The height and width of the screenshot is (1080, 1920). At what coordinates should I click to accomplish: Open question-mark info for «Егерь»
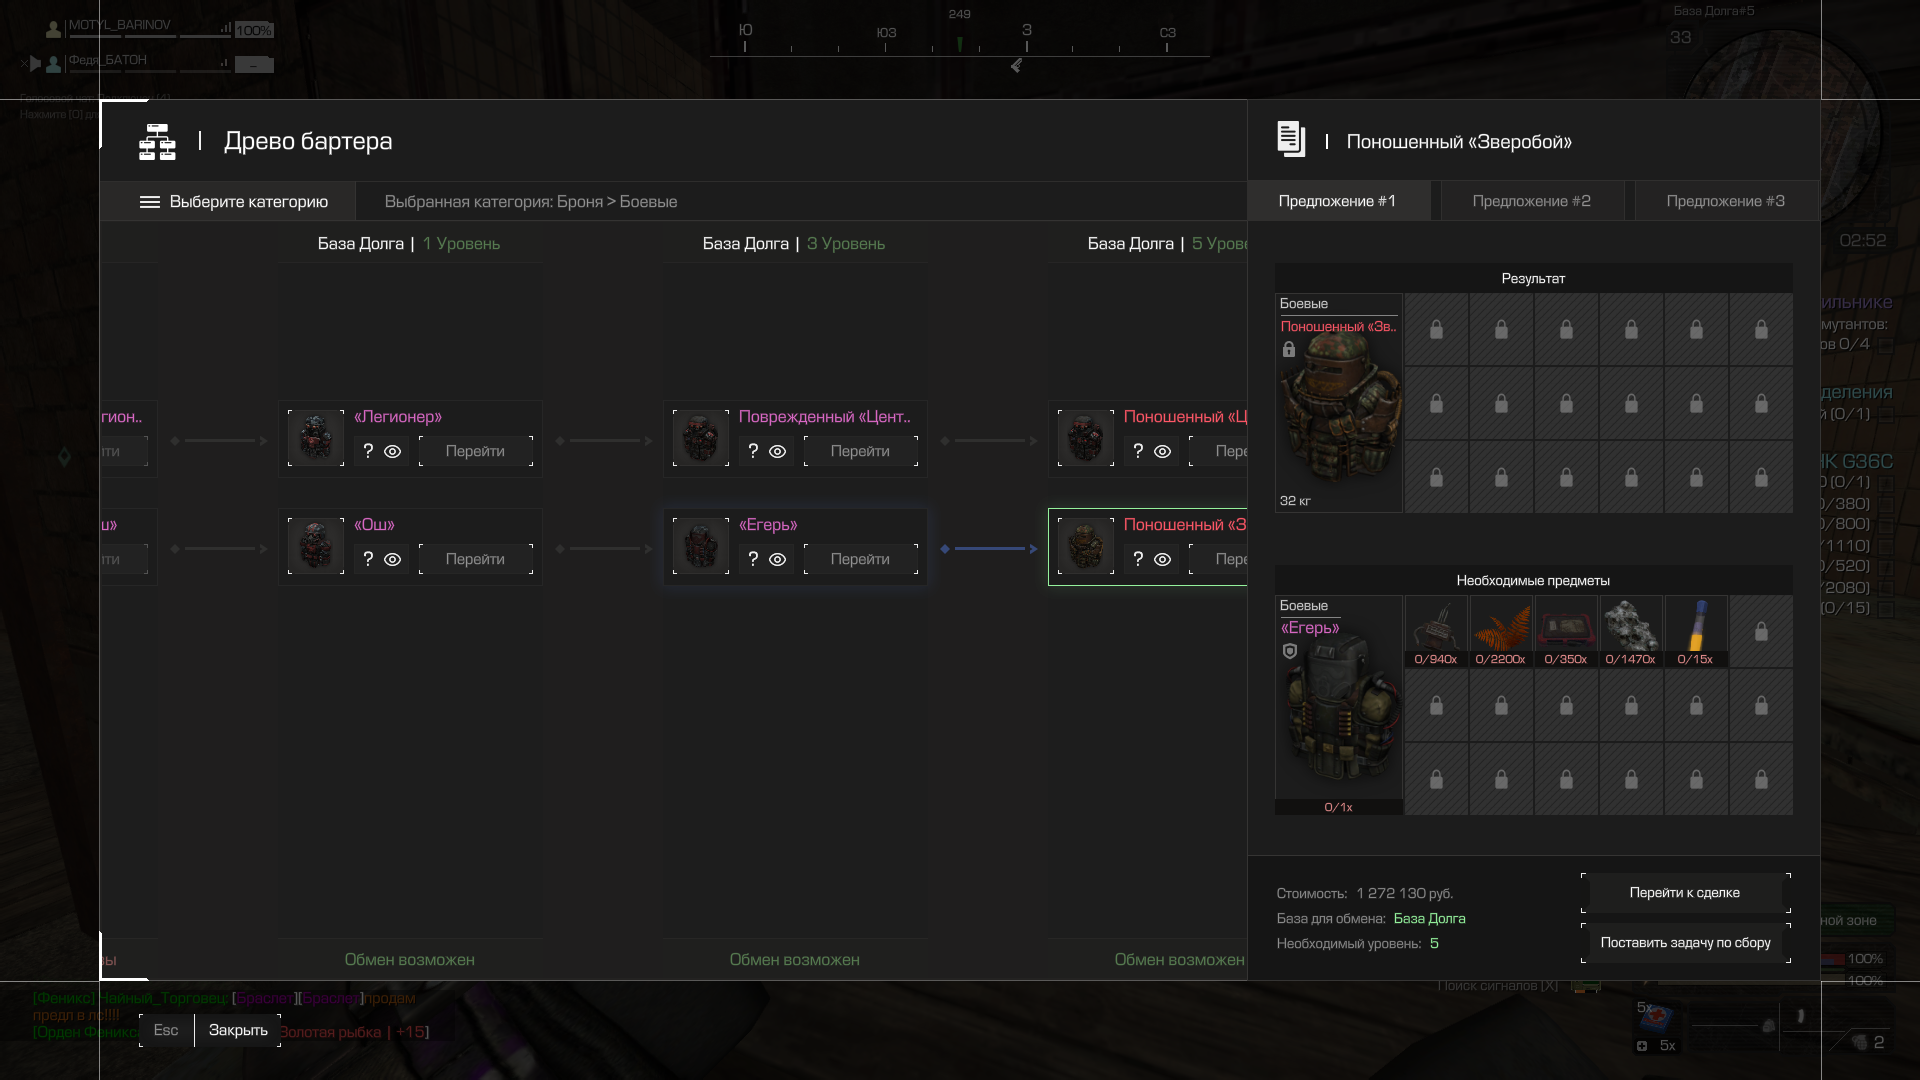(x=753, y=559)
